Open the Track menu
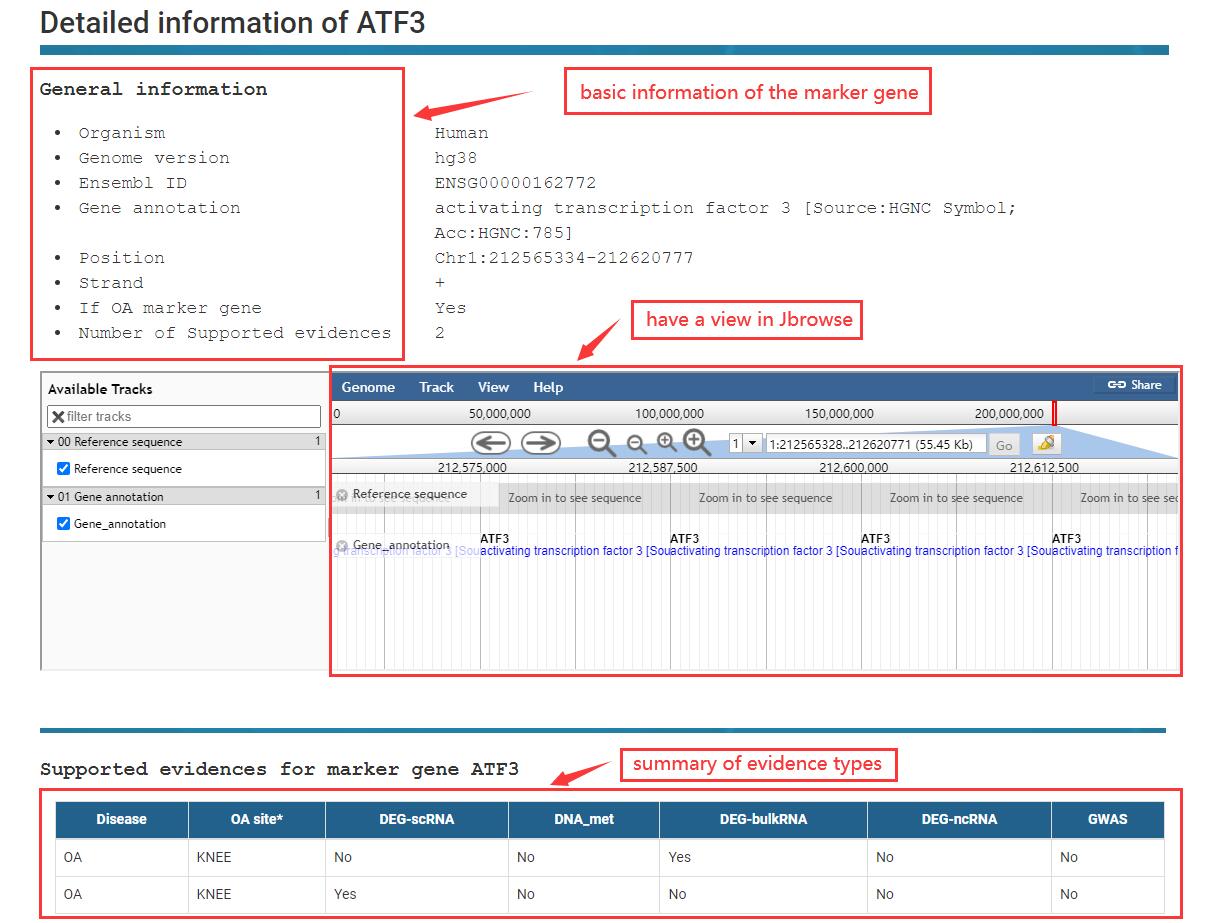 click(436, 387)
